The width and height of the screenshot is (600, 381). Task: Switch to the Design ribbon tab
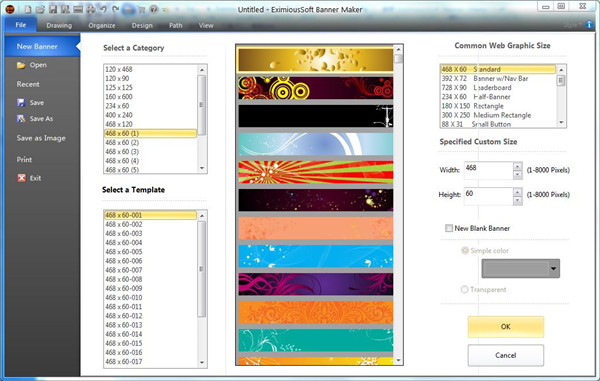tap(142, 25)
